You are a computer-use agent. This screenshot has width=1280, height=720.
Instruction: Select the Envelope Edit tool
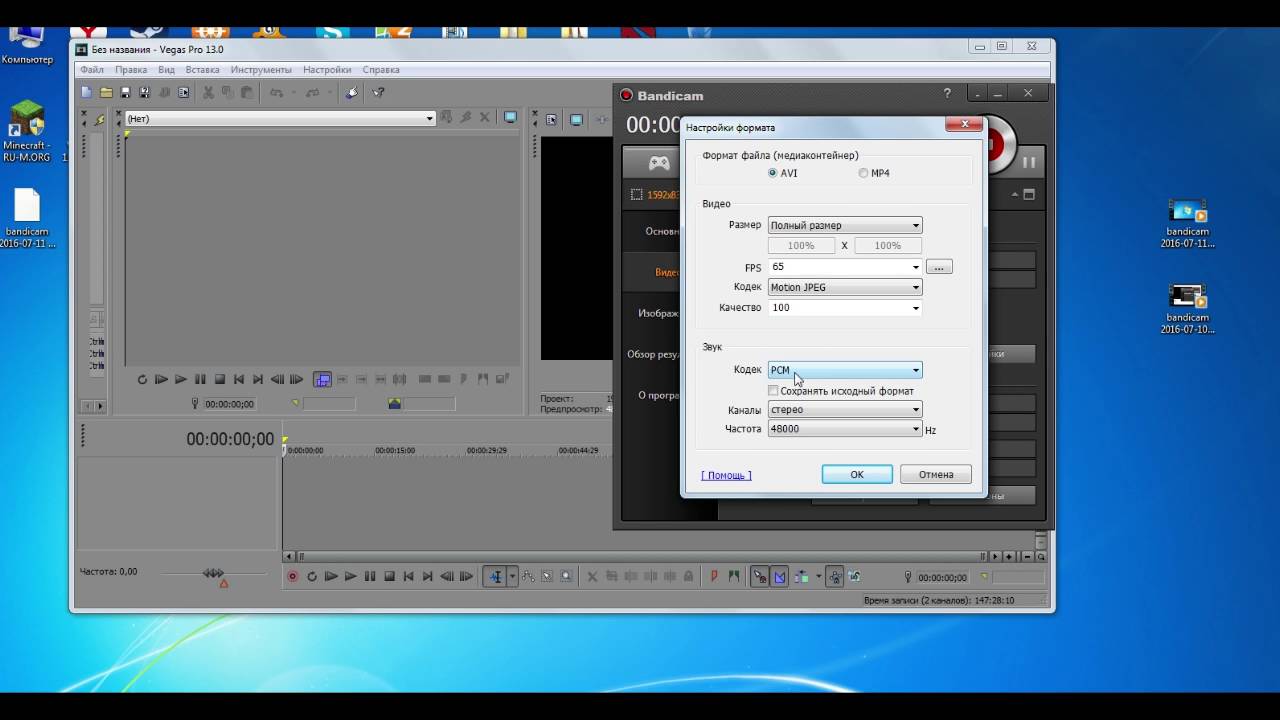pos(528,576)
